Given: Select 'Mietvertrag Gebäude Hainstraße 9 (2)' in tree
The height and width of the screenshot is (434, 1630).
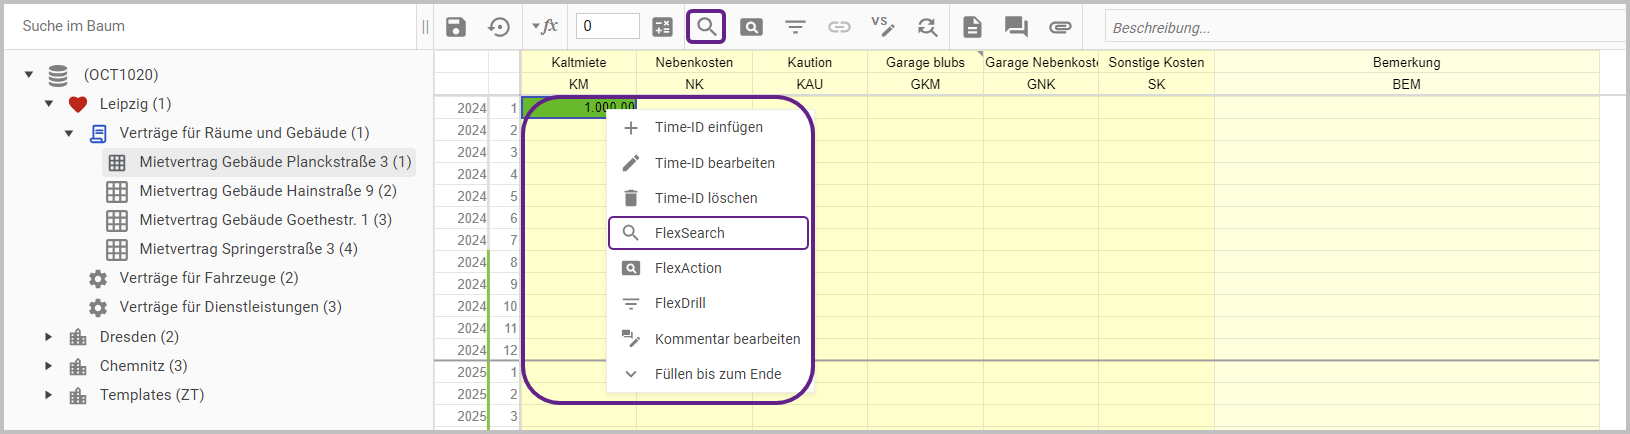Looking at the screenshot, I should [267, 191].
